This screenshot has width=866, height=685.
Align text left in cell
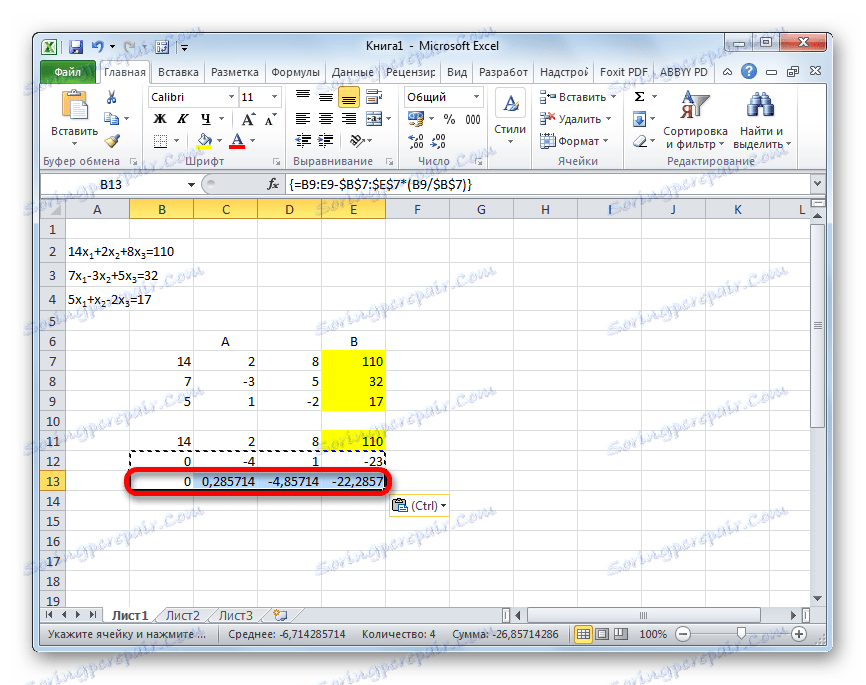click(303, 119)
